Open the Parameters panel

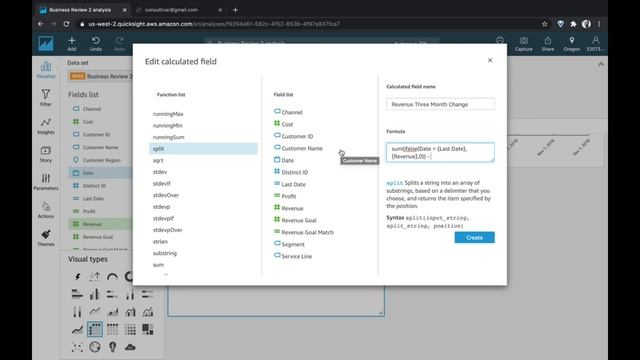[x=46, y=182]
